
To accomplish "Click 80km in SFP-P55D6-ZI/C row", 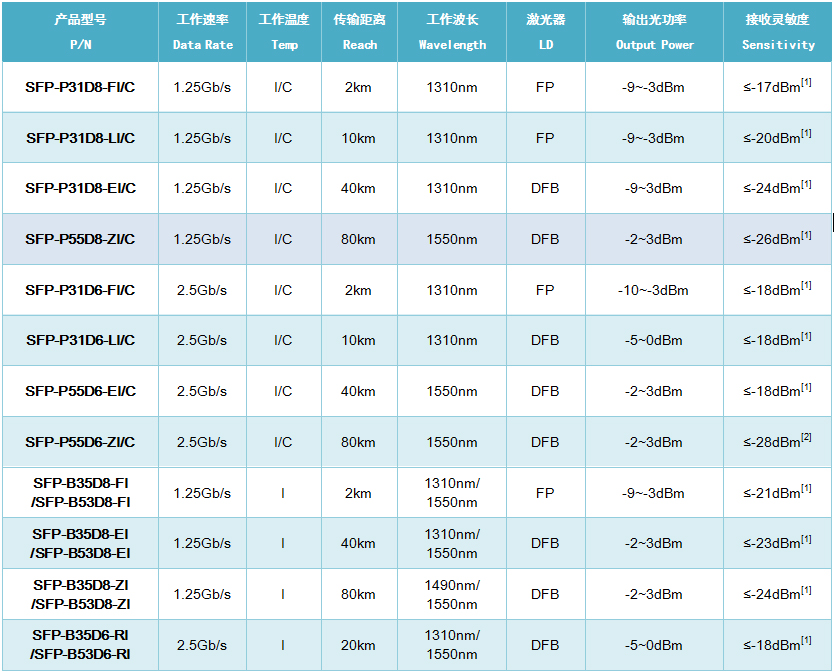I will point(358,443).
